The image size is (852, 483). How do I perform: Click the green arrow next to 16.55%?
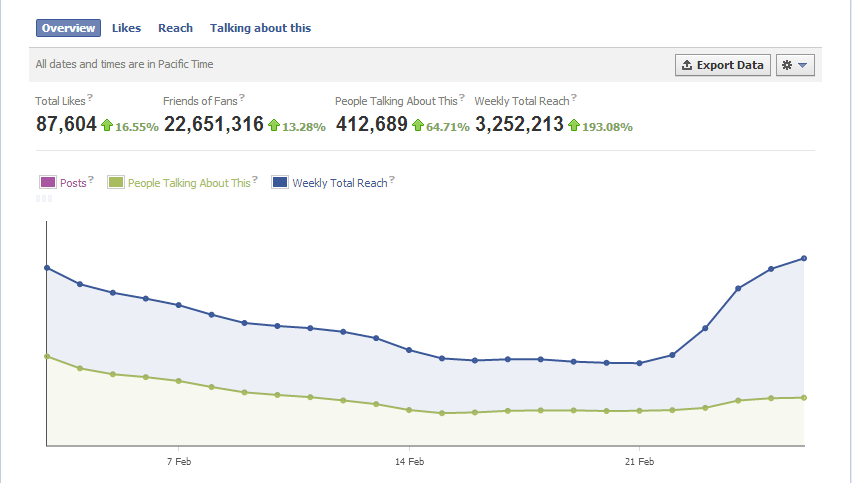(106, 126)
